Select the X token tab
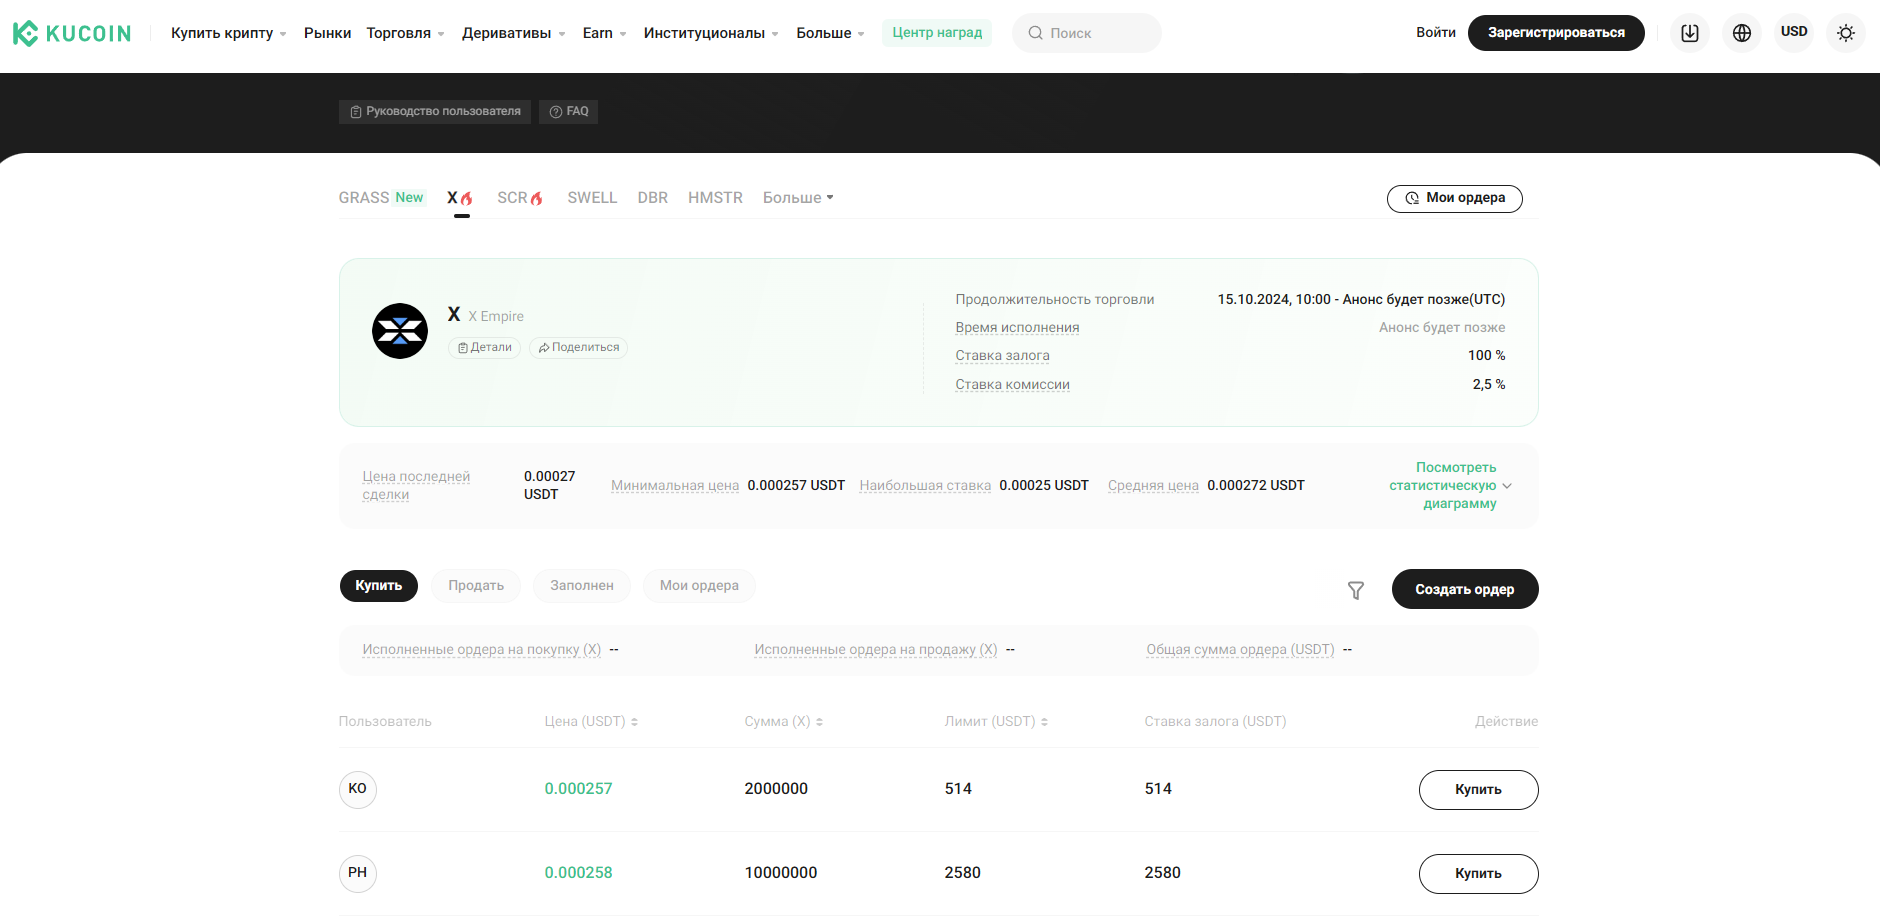 pyautogui.click(x=460, y=198)
